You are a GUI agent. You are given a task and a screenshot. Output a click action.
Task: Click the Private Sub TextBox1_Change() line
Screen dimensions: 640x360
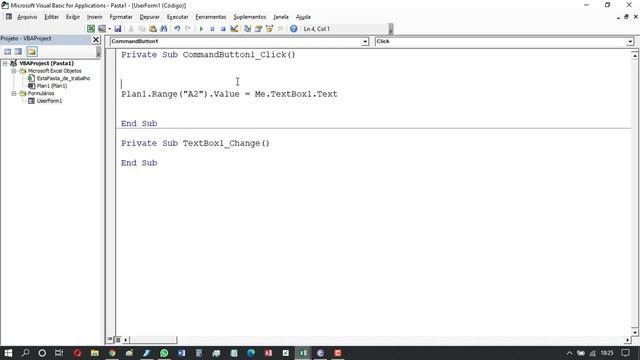pos(196,143)
